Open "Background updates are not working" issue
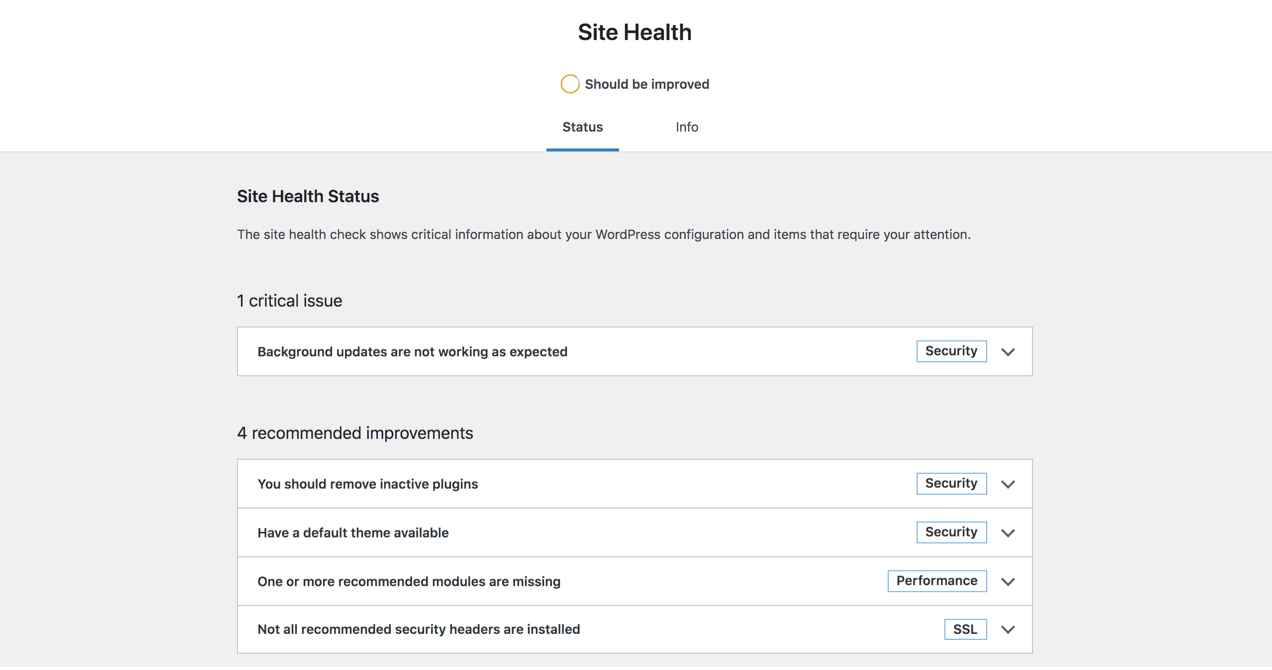Screen dimensions: 1272x670 point(412,352)
